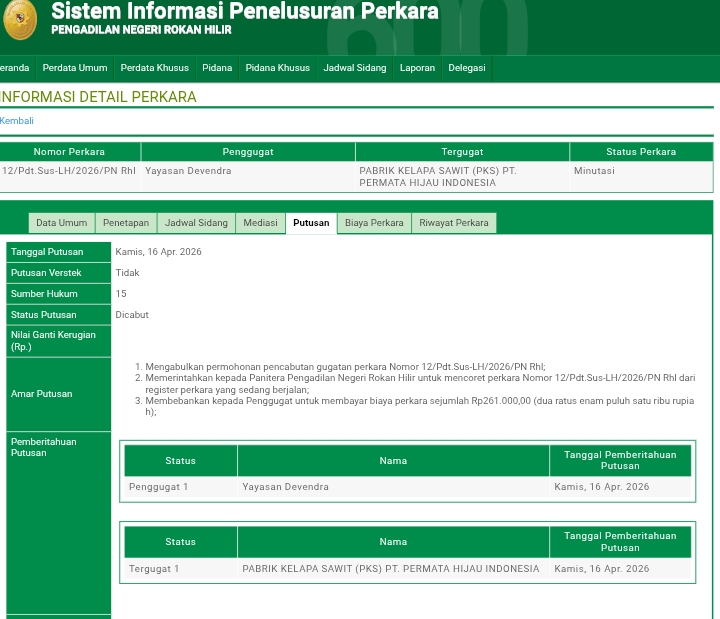Select the Putusan tab
The width and height of the screenshot is (720, 619).
click(x=311, y=223)
